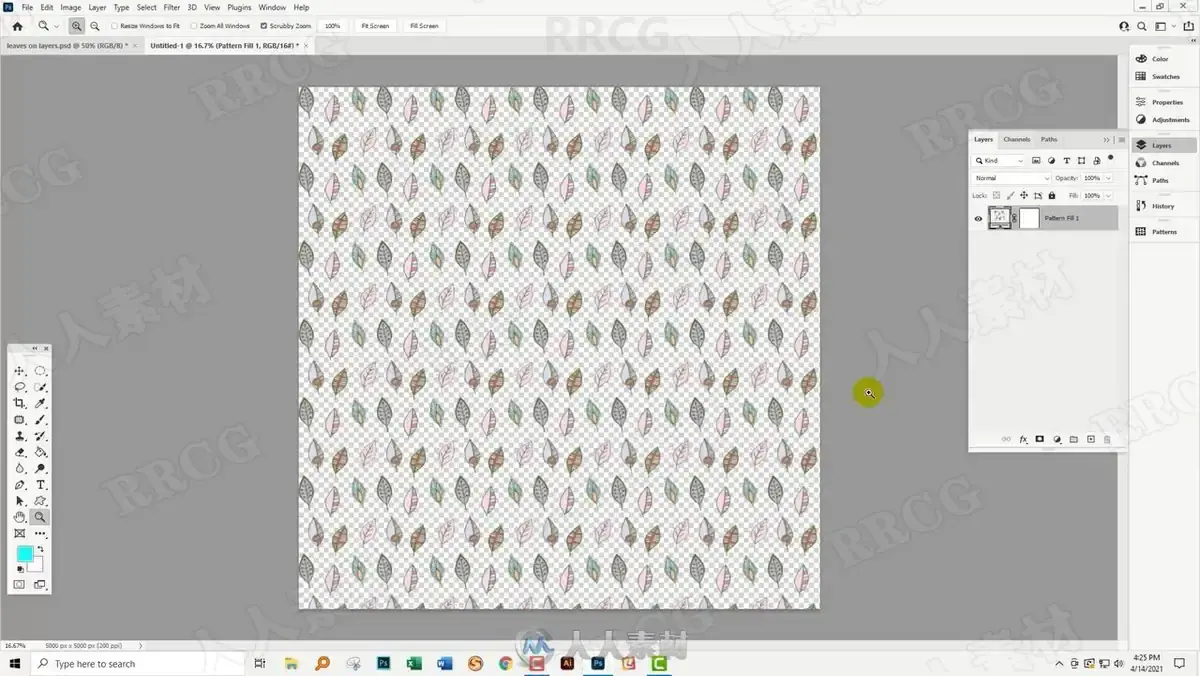
Task: Open the layer filter Kind dropdown
Action: [999, 160]
